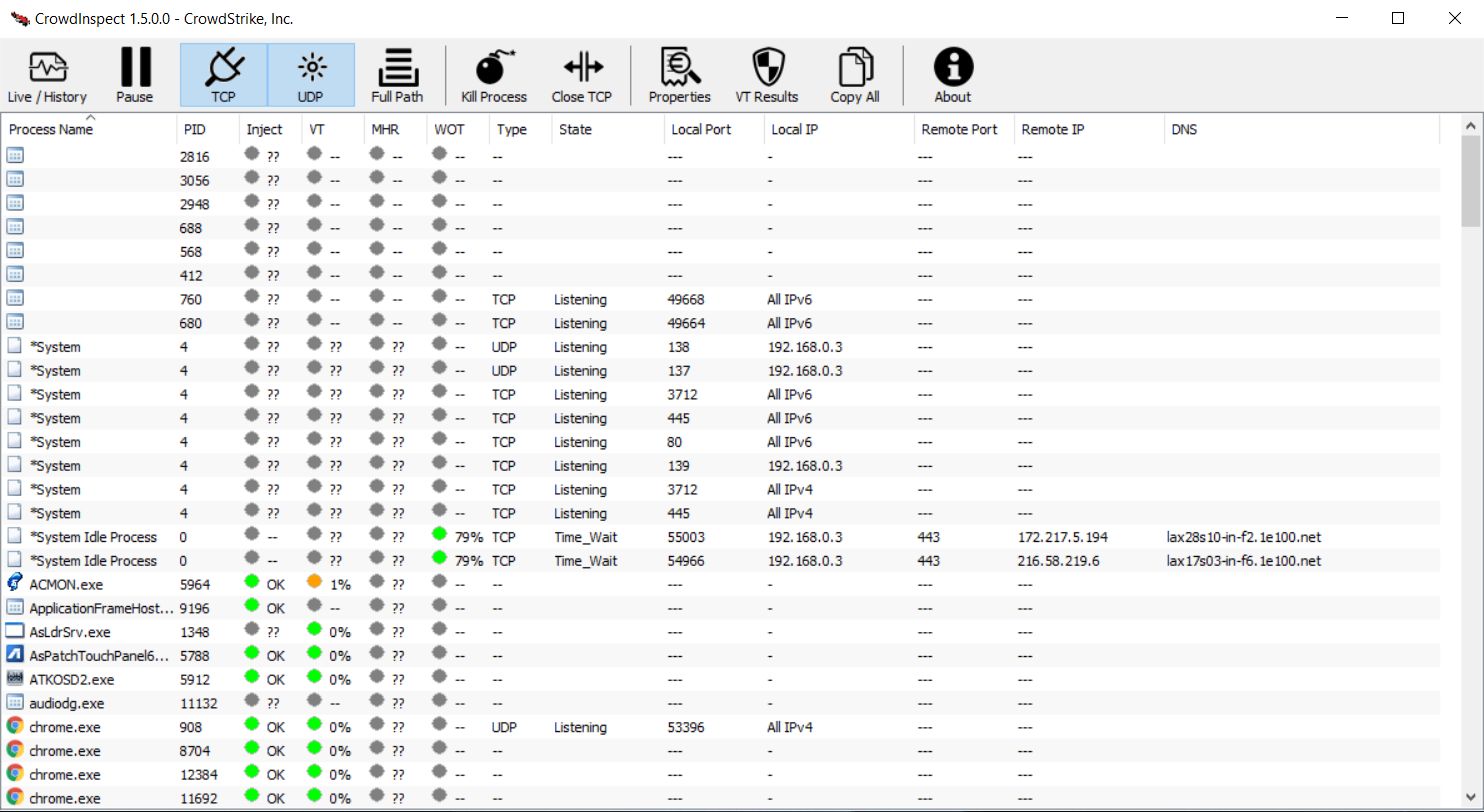The image size is (1484, 812).
Task: Pause the live process monitoring
Action: tap(134, 74)
